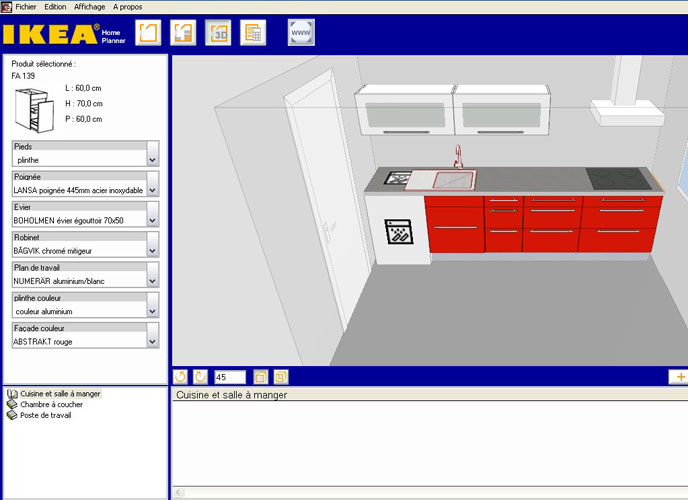
Task: Click the 'ABSTRAKT rouge' value
Action: tap(43, 342)
